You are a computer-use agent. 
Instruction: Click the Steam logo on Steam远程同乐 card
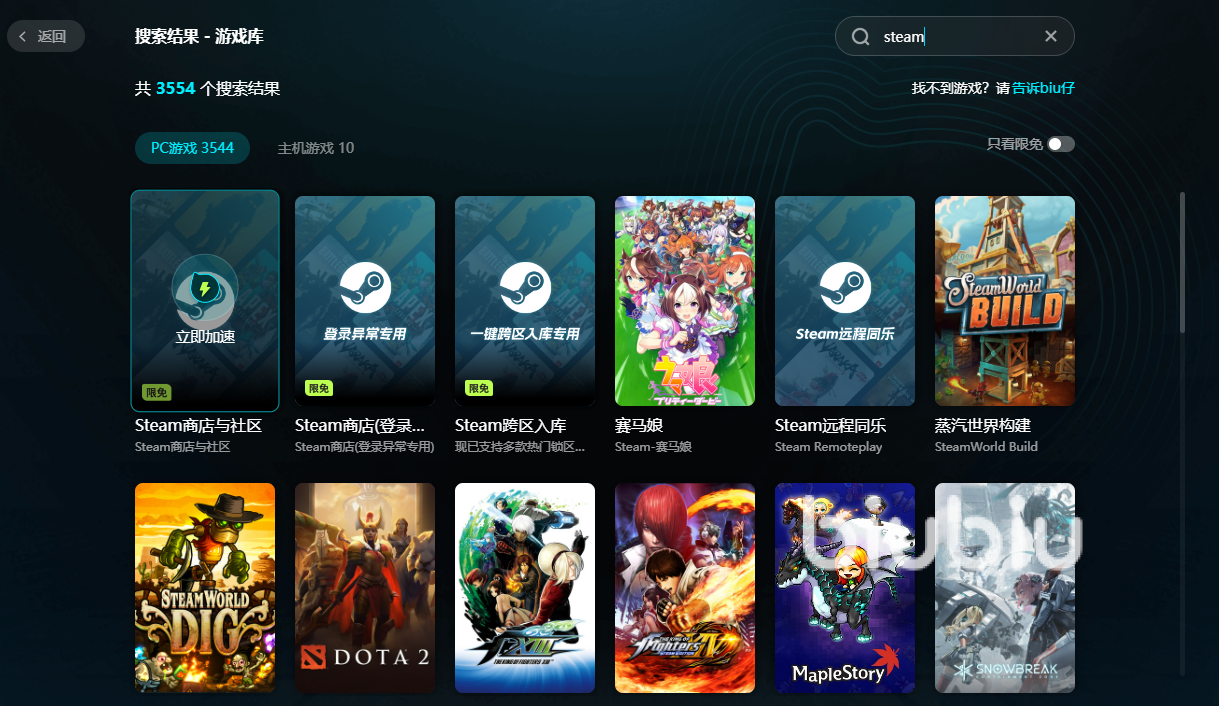pos(845,287)
